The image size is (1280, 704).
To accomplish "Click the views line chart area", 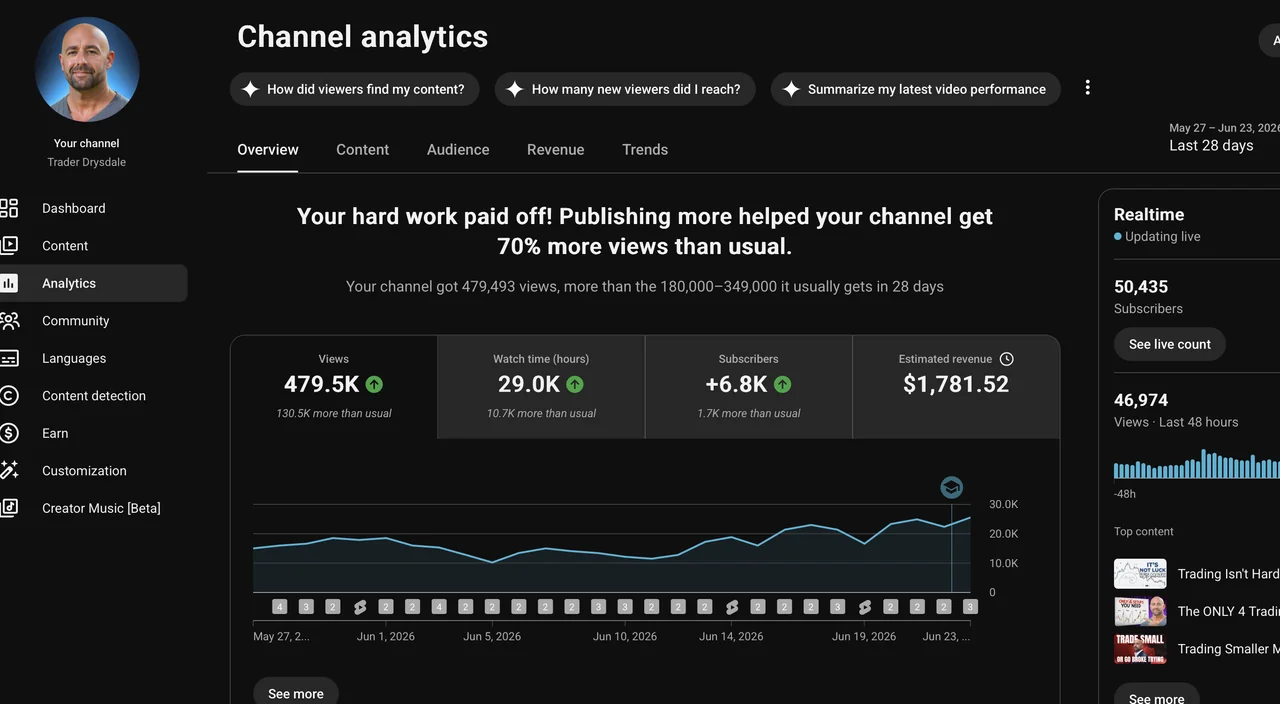I will (611, 548).
